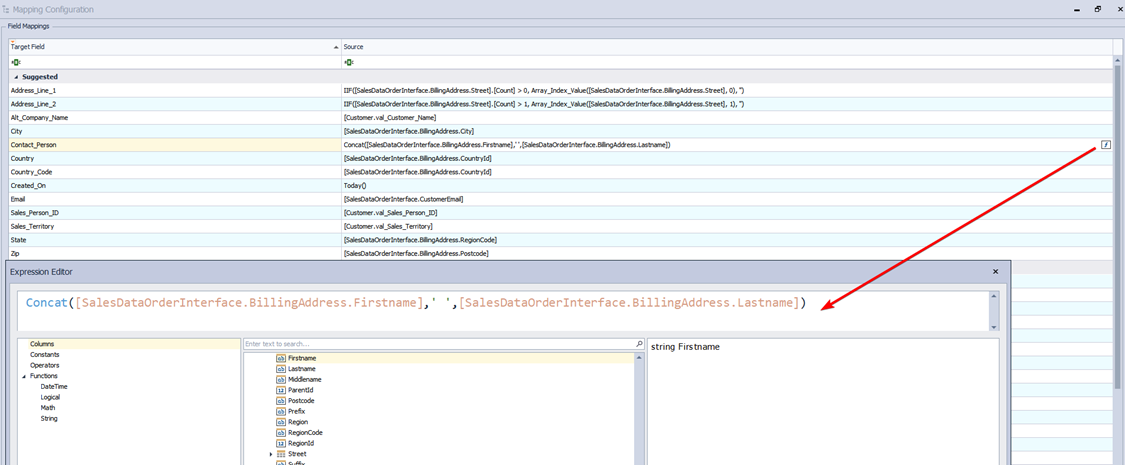Click the BillingAddress.RegionCode source cell
Image resolution: width=1125 pixels, height=465 pixels.
pos(726,240)
